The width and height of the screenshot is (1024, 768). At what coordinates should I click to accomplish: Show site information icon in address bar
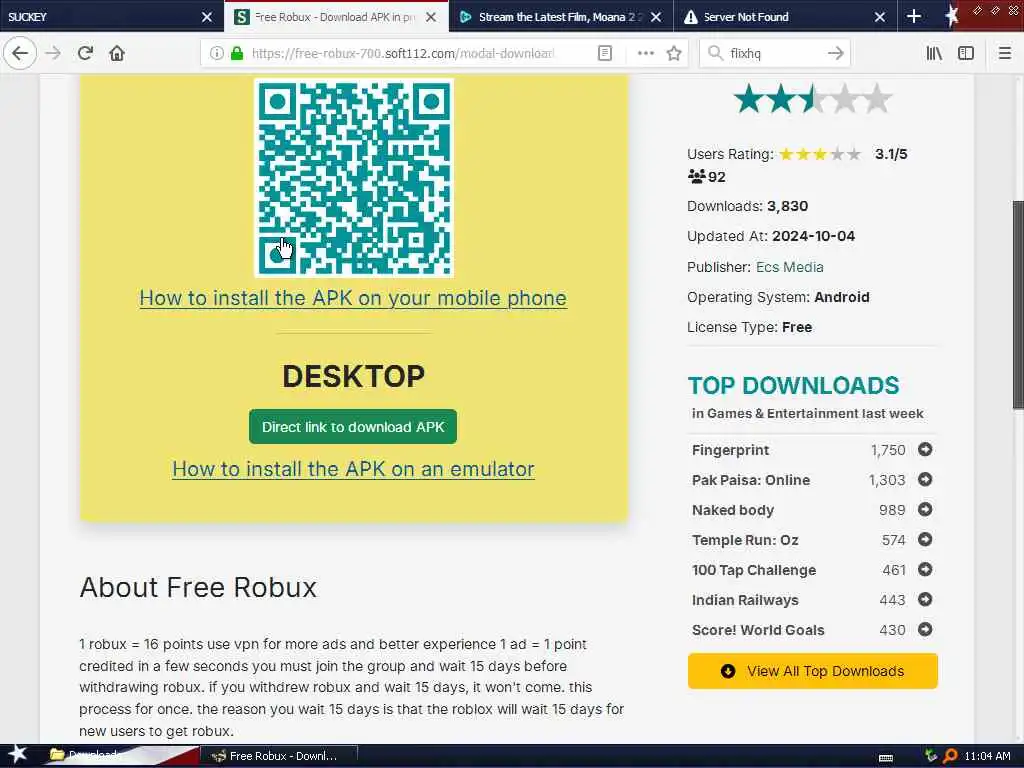point(217,53)
